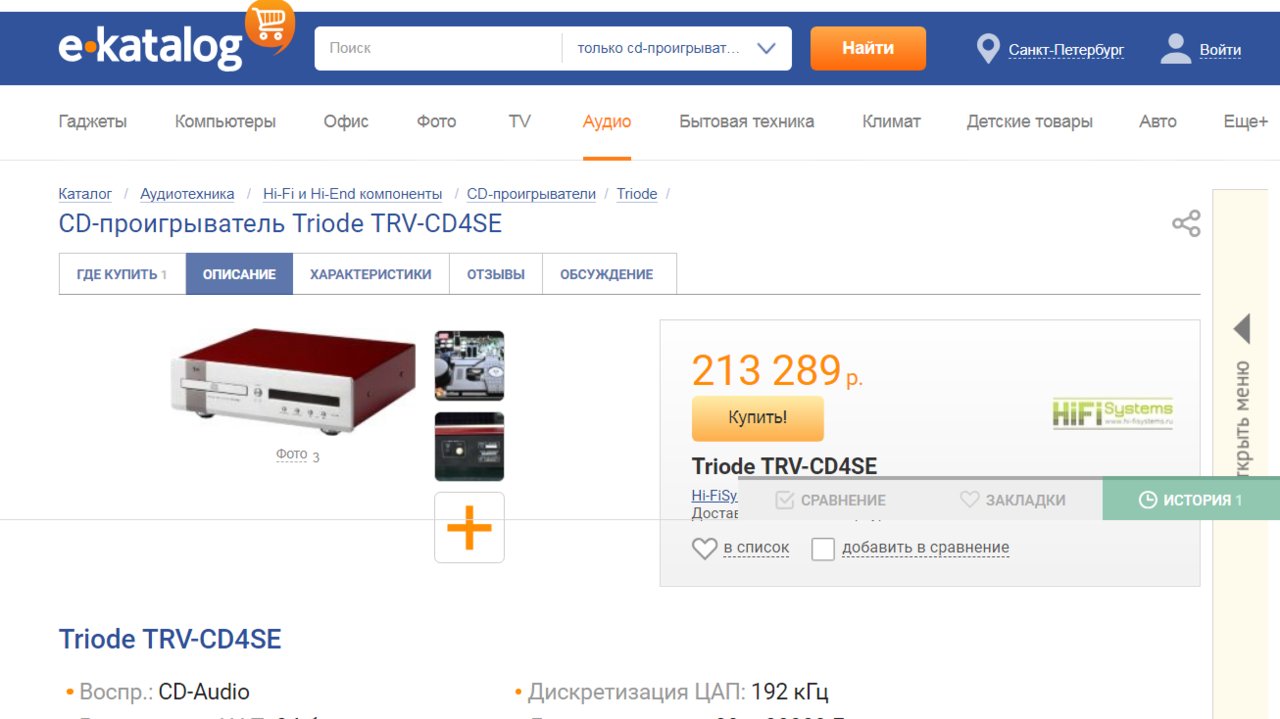Open the Отзывы tab
The width and height of the screenshot is (1280, 719).
pyautogui.click(x=496, y=274)
